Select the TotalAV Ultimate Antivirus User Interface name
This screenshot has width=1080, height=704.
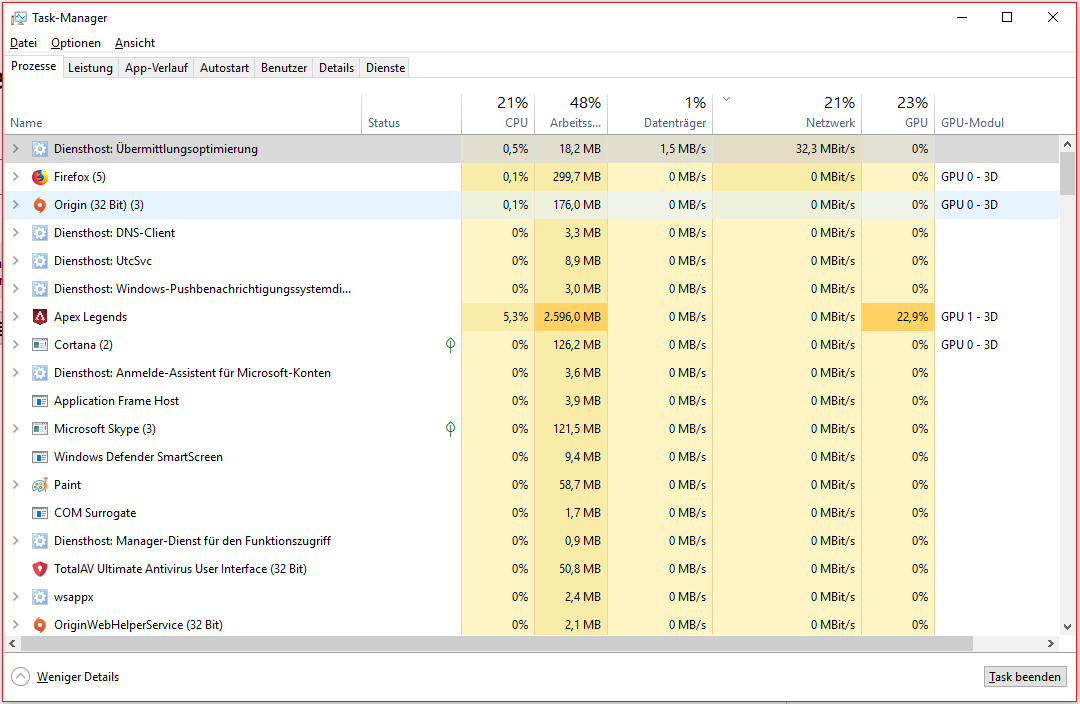coord(180,569)
